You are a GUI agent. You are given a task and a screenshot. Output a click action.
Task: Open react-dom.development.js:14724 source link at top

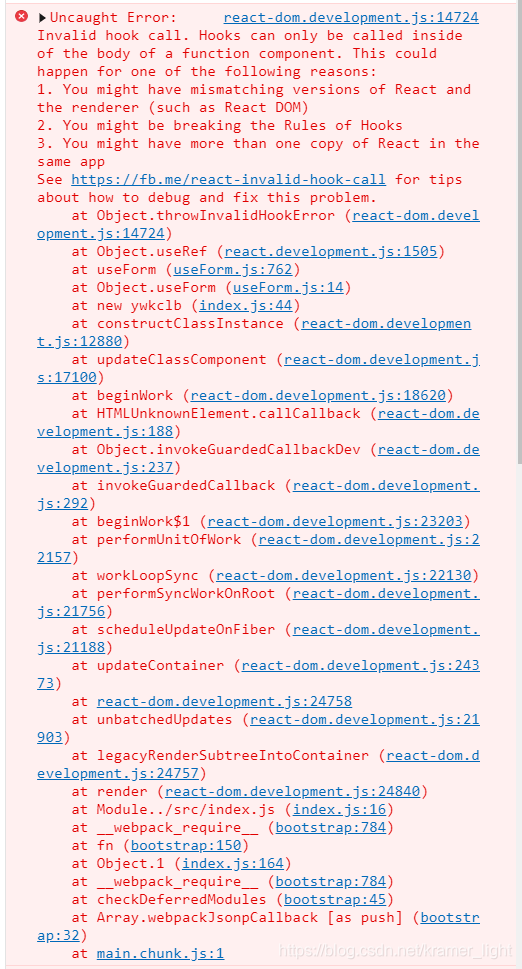tap(351, 18)
